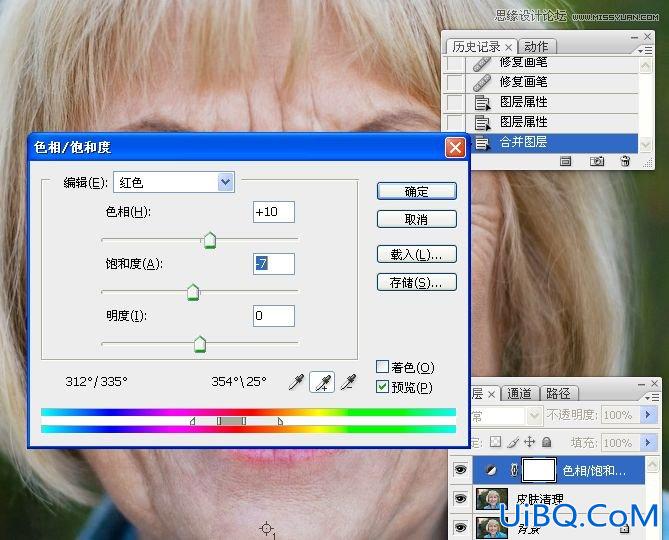This screenshot has width=669, height=540.
Task: Open the 填充 fill slider arrow
Action: point(649,443)
